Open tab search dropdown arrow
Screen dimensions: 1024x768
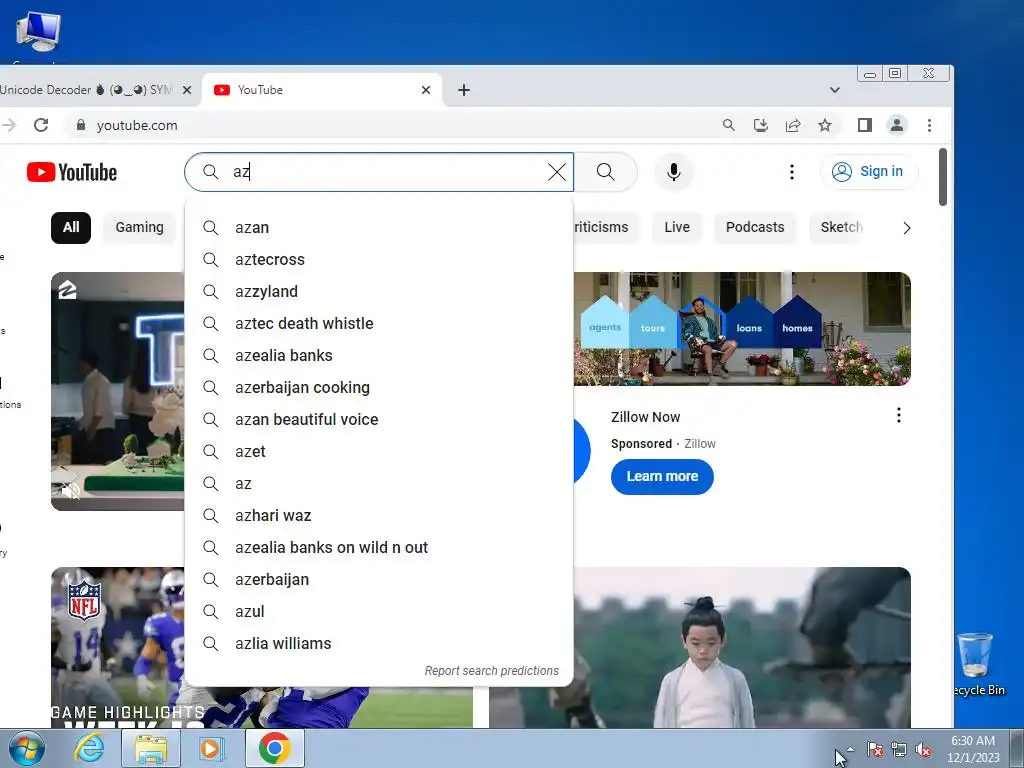(835, 90)
